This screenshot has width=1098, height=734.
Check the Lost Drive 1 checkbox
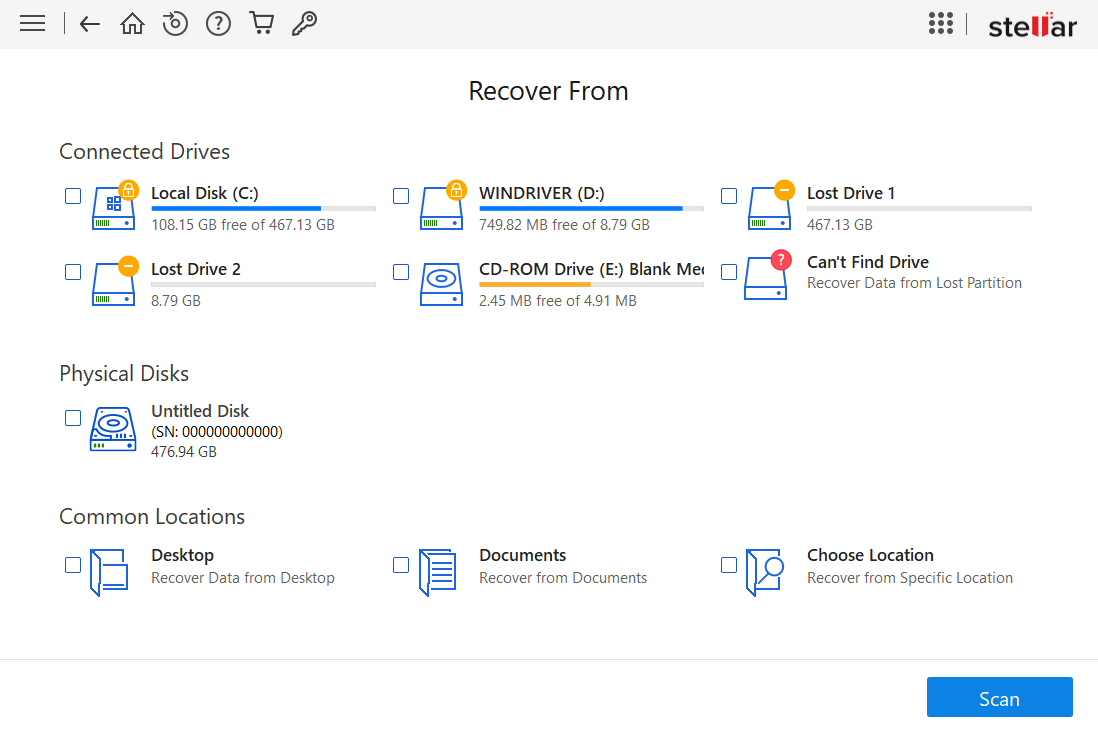pyautogui.click(x=729, y=196)
